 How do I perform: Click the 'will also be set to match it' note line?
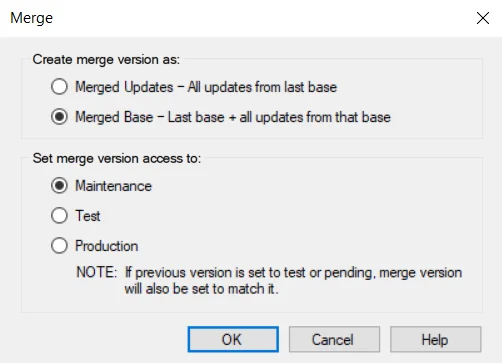point(201,289)
